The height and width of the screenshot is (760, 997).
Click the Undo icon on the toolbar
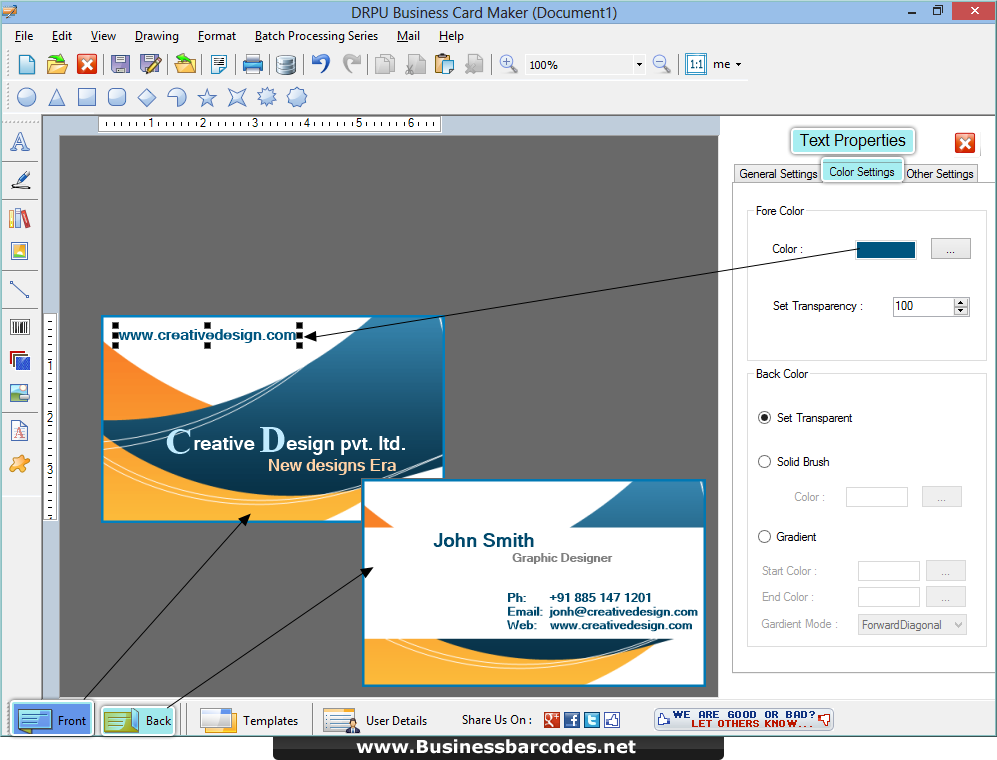pos(319,63)
